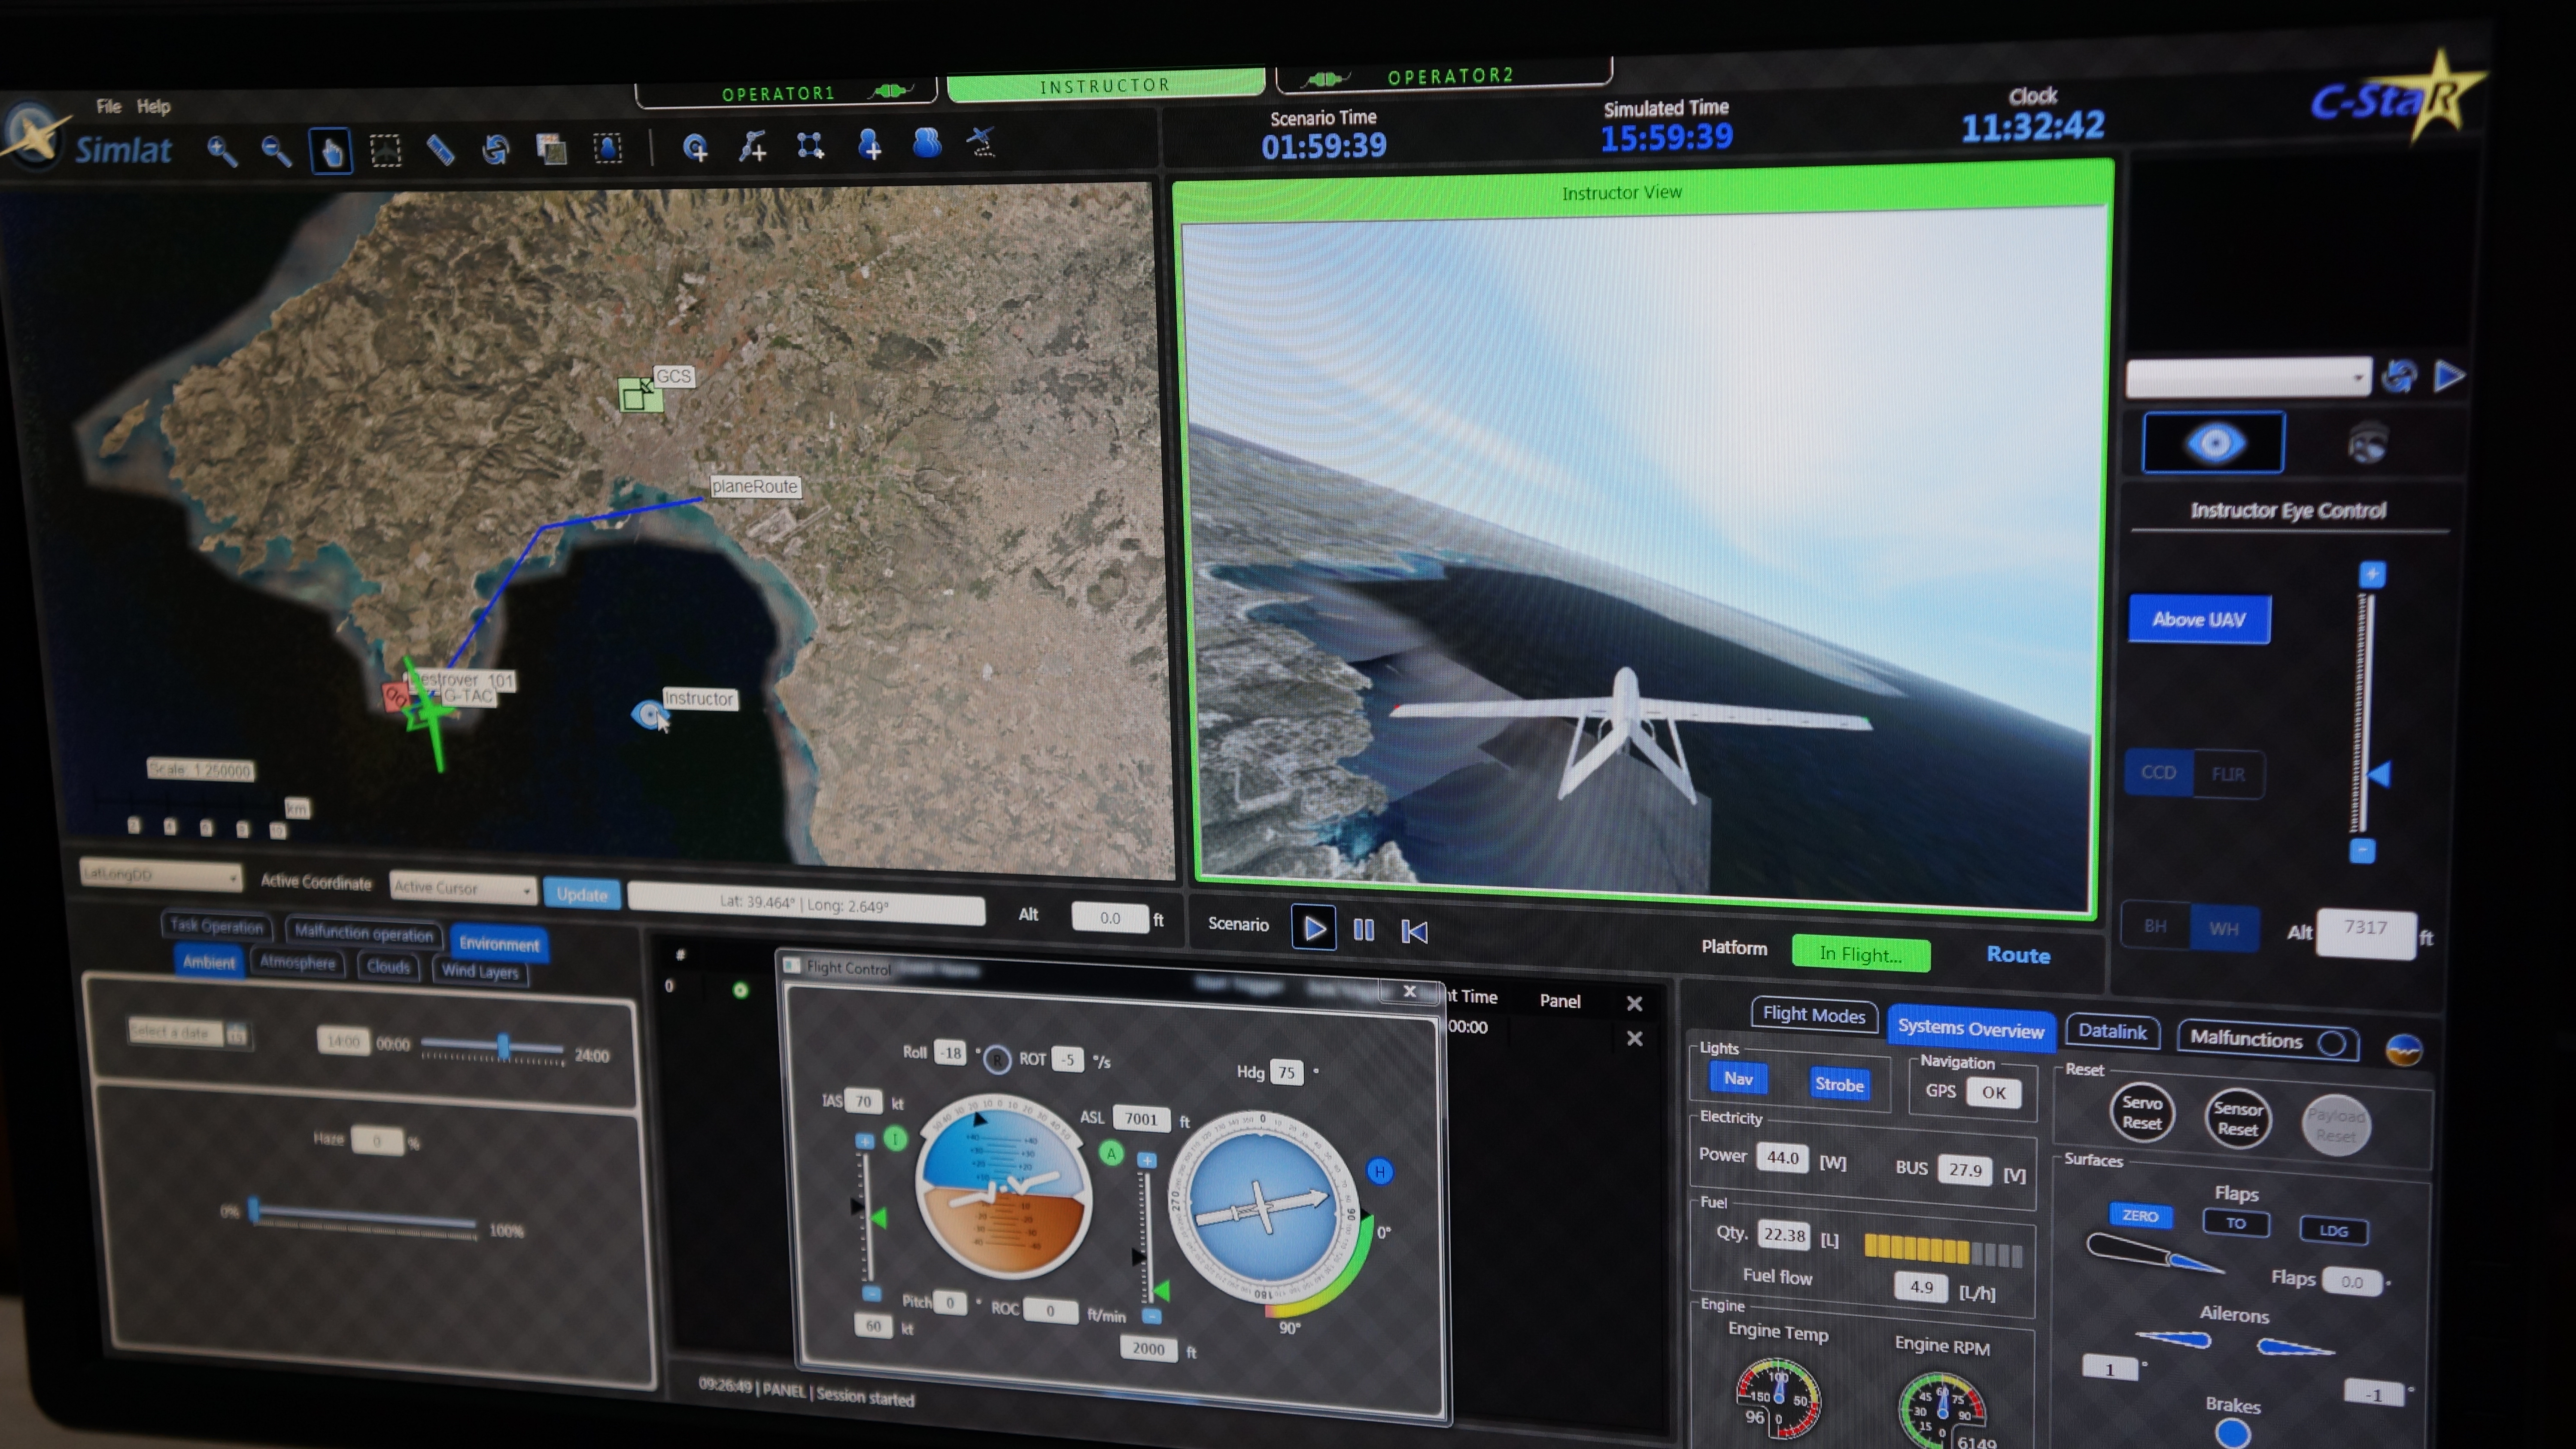Select the zoom out magnifier tool

point(276,151)
